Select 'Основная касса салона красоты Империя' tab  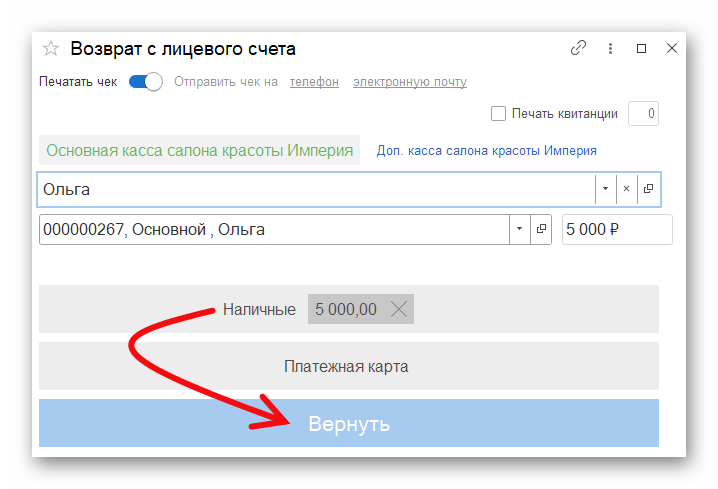point(199,150)
